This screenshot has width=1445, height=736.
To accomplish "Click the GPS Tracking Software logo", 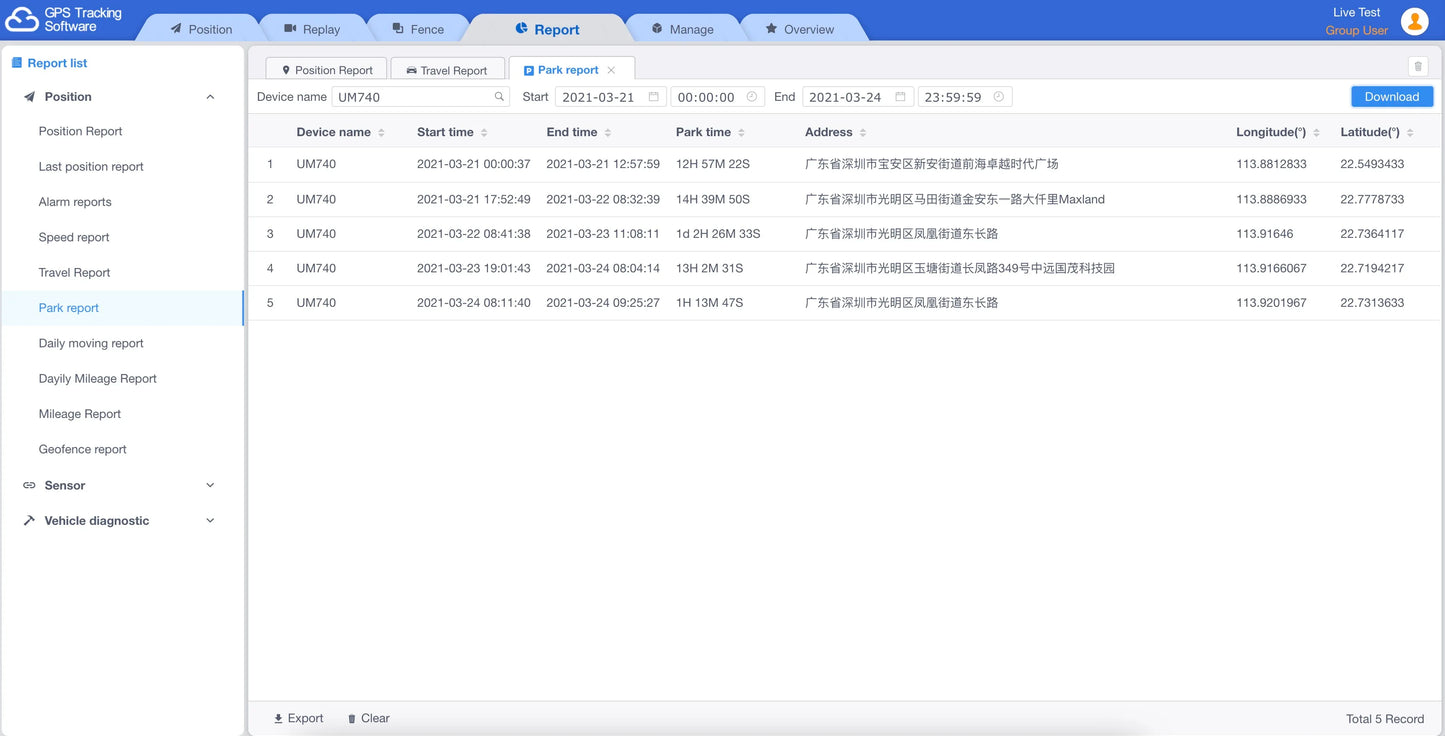I will pyautogui.click(x=22, y=19).
